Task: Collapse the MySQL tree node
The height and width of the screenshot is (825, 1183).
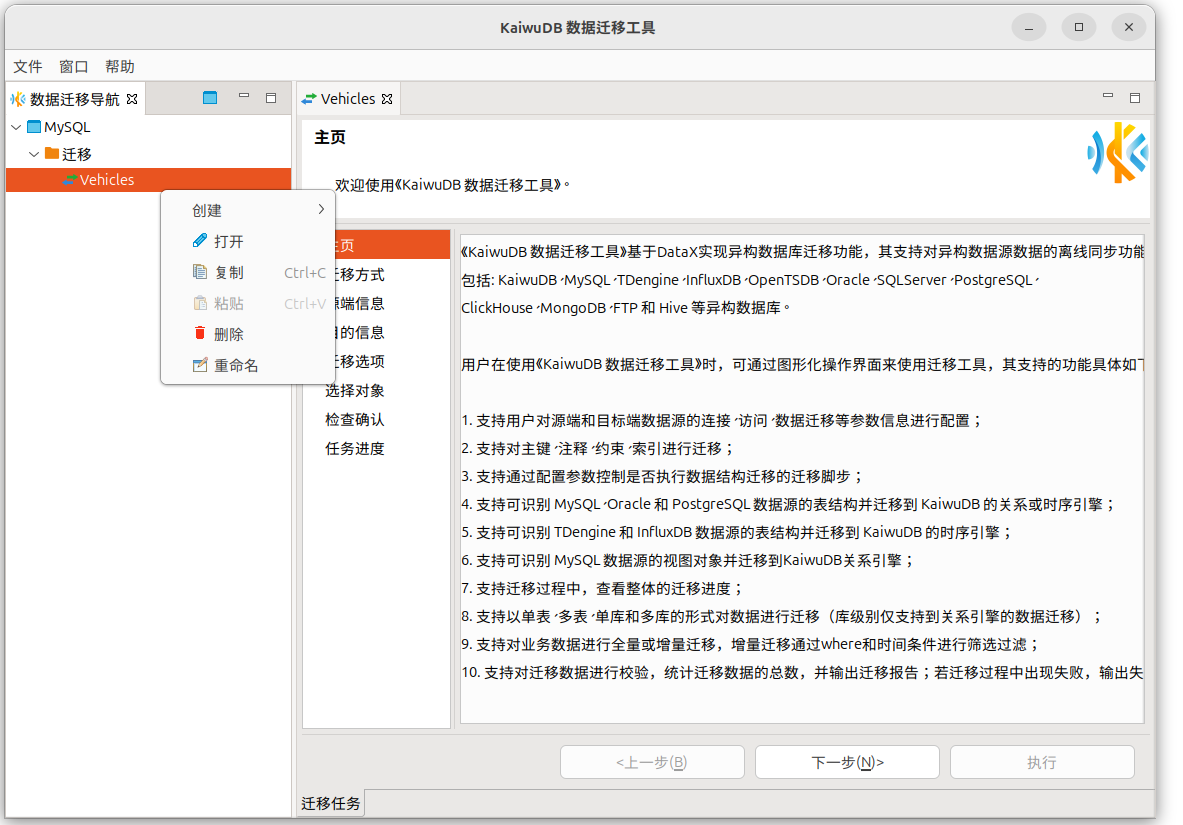Action: [16, 127]
